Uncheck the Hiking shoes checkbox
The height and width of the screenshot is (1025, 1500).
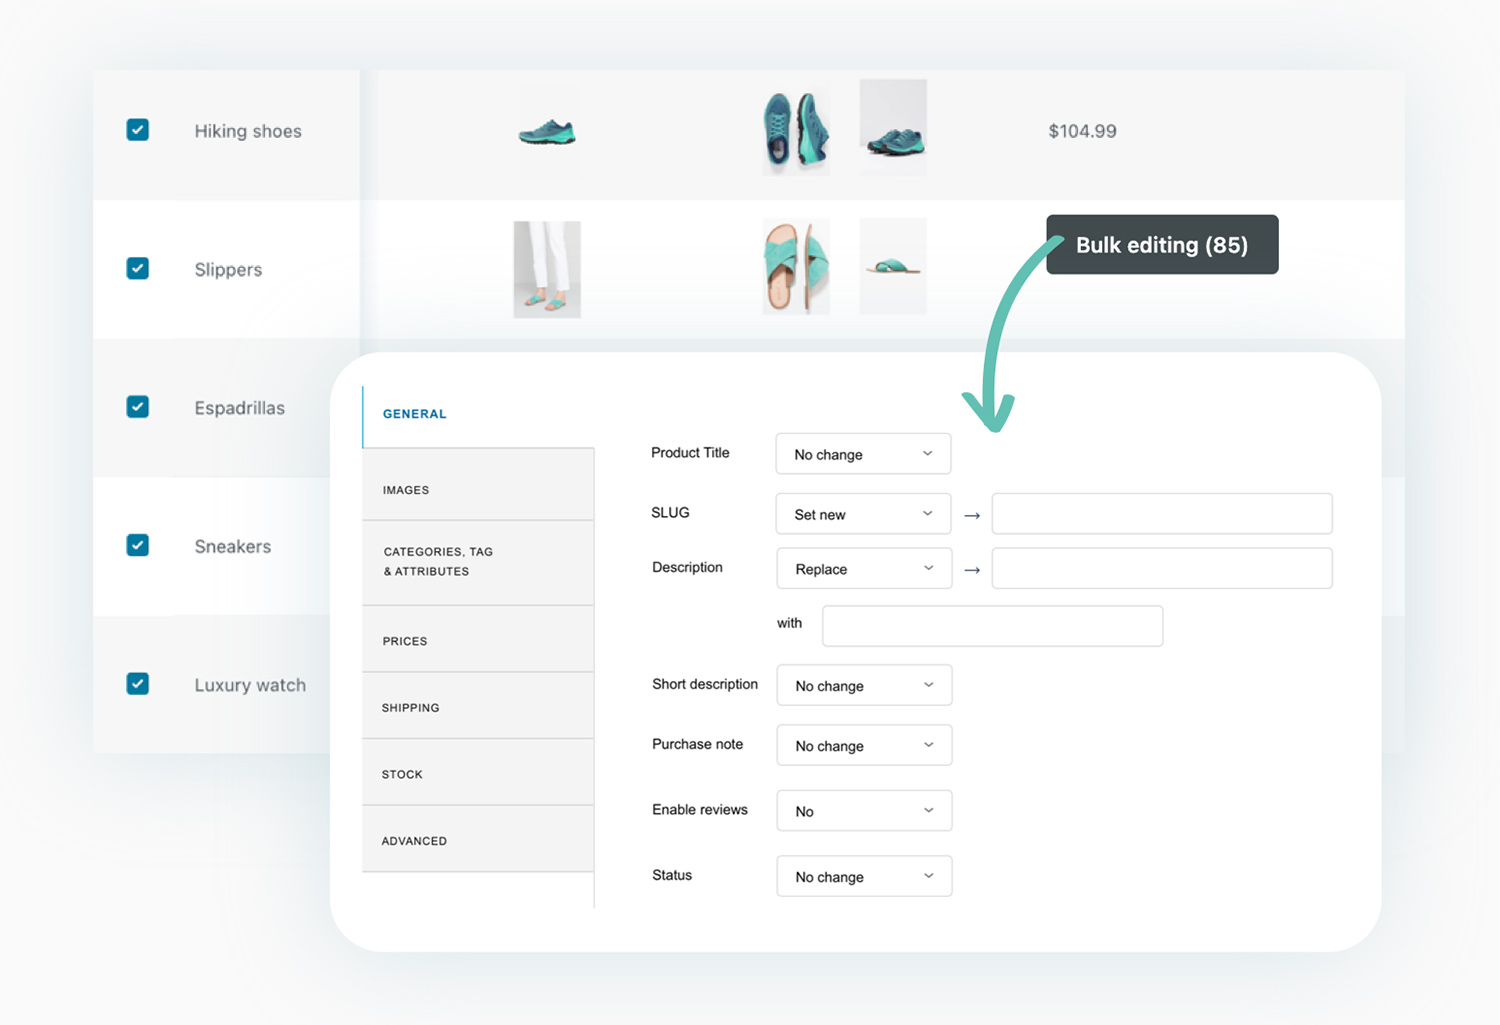coord(137,130)
